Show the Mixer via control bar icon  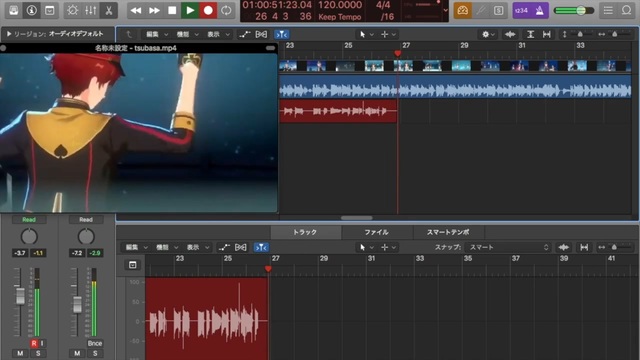click(91, 10)
